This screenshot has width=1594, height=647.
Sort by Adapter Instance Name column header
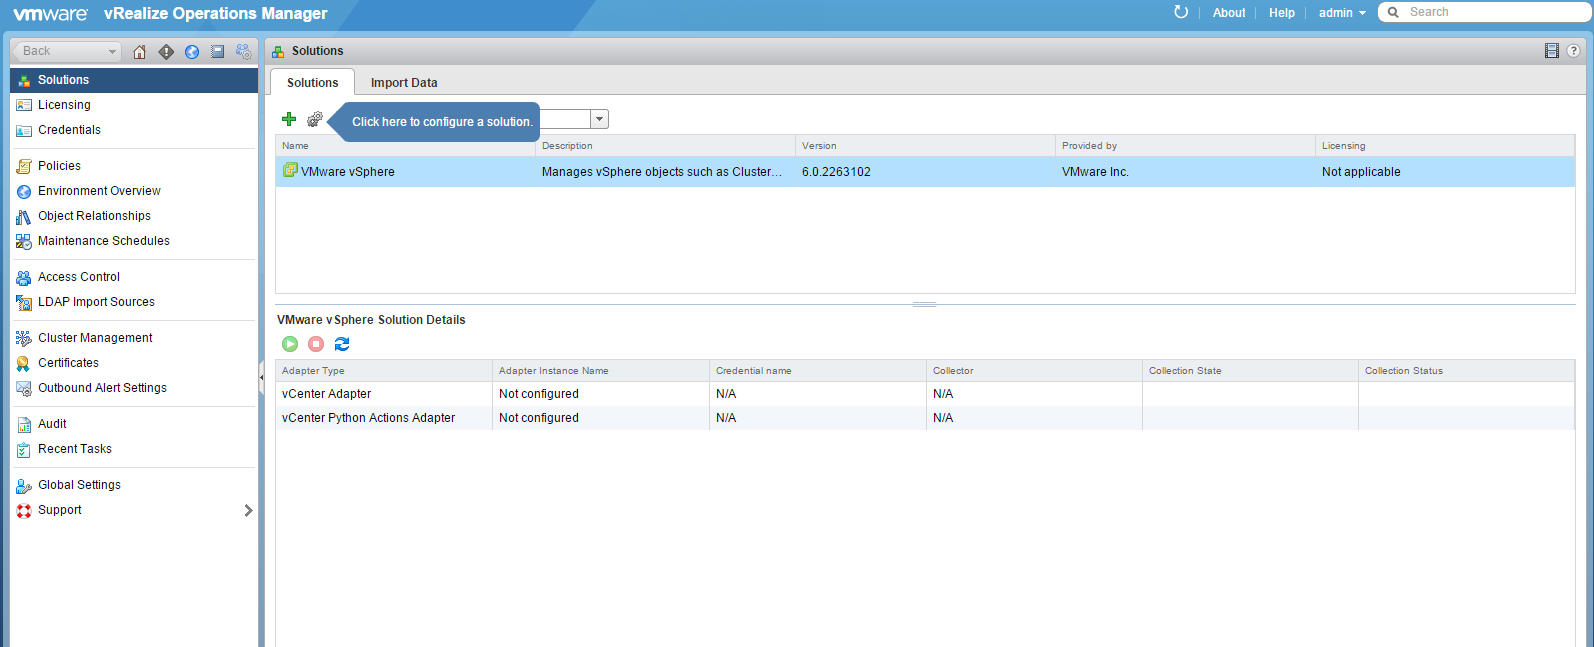click(601, 371)
